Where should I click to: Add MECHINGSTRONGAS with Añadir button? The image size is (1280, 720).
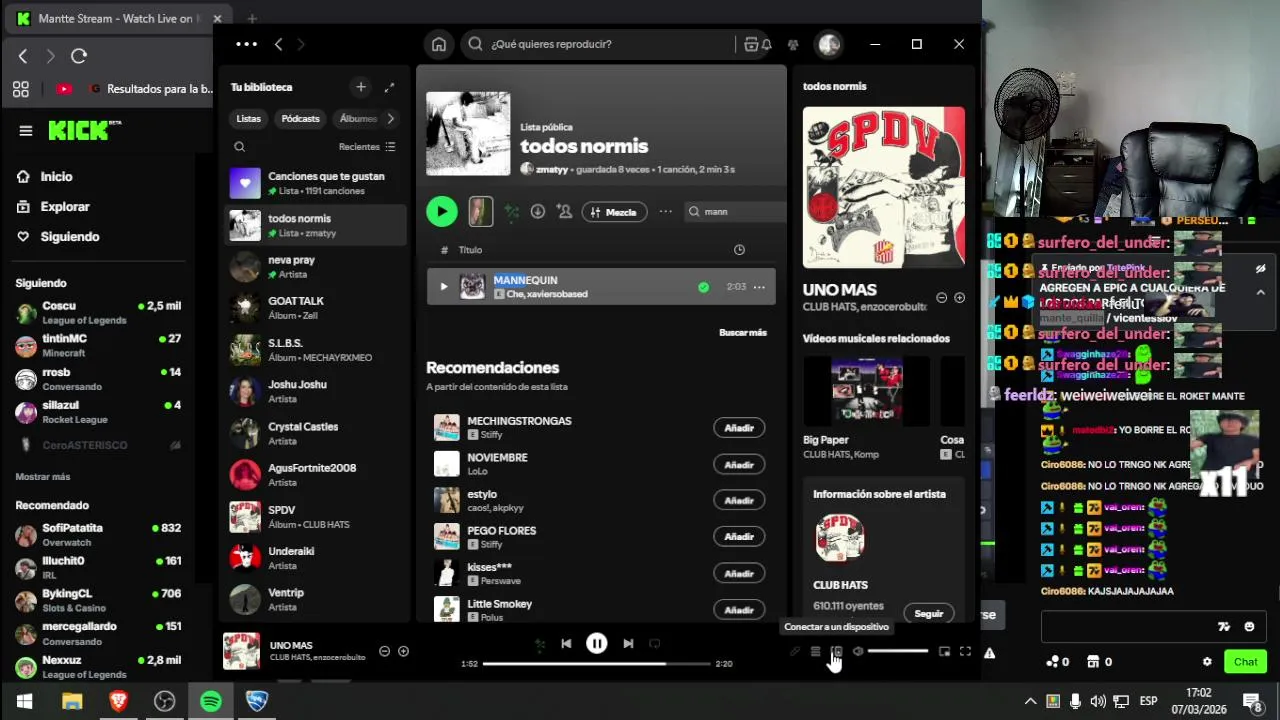739,428
